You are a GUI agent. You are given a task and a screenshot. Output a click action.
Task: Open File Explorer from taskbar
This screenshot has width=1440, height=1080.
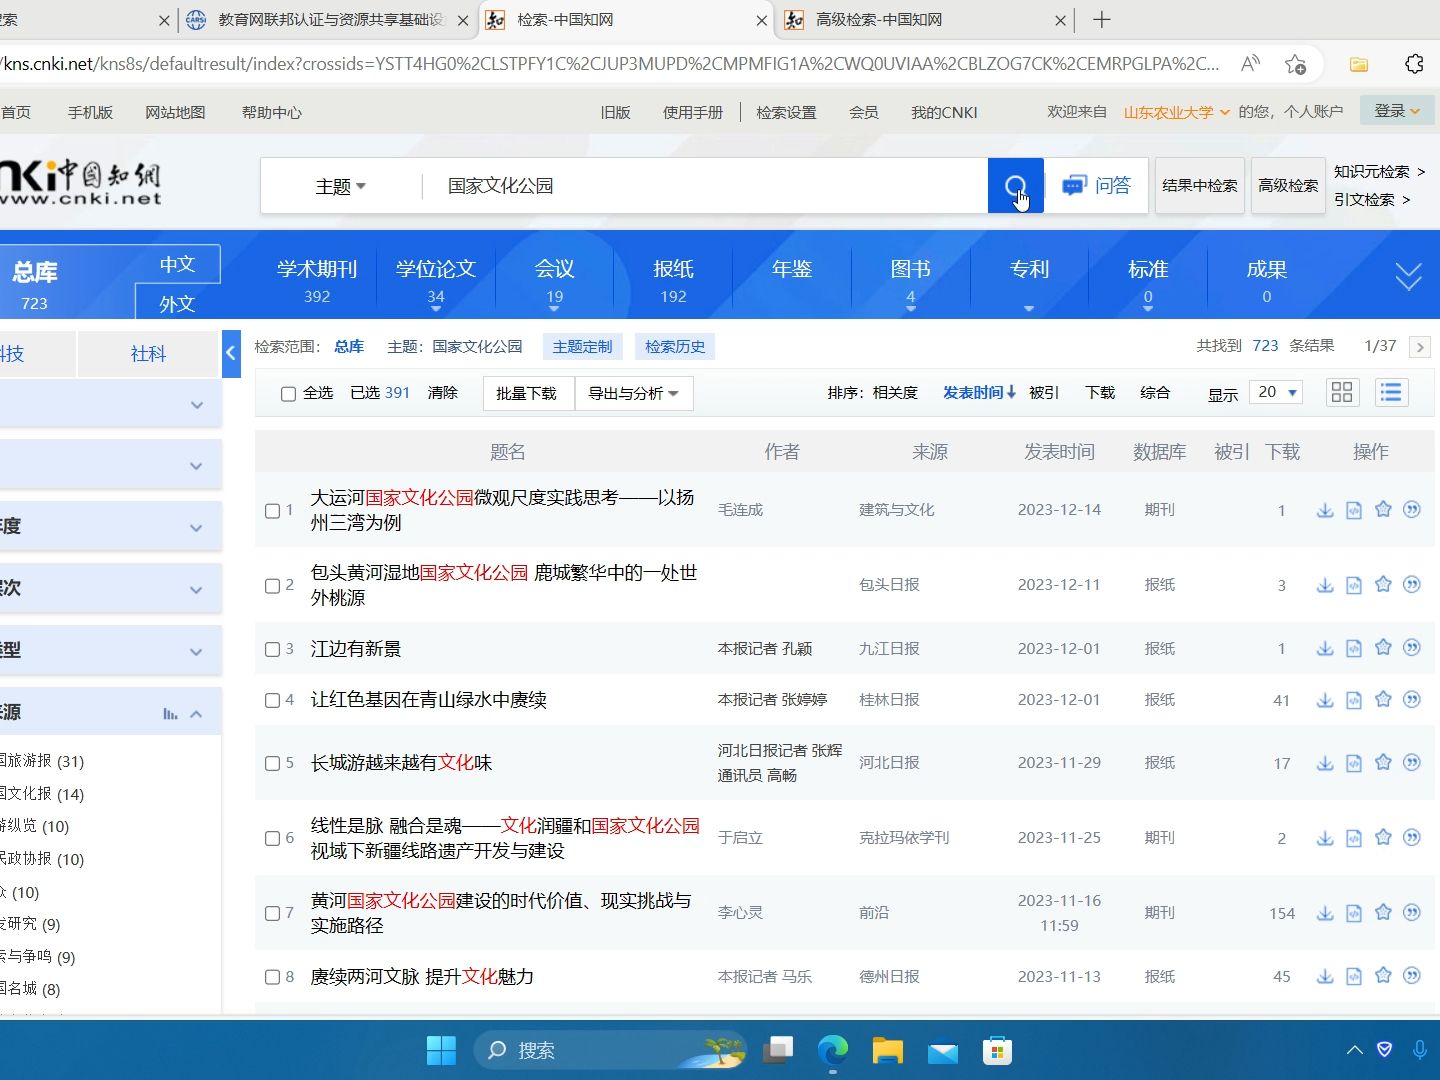pos(887,1050)
